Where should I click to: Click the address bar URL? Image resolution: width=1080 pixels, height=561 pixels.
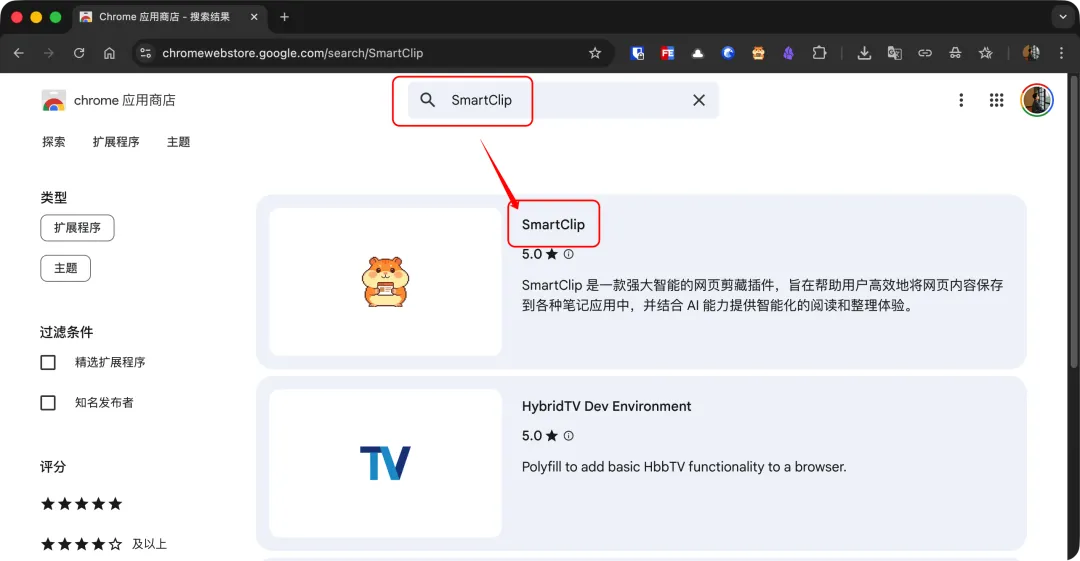[293, 53]
